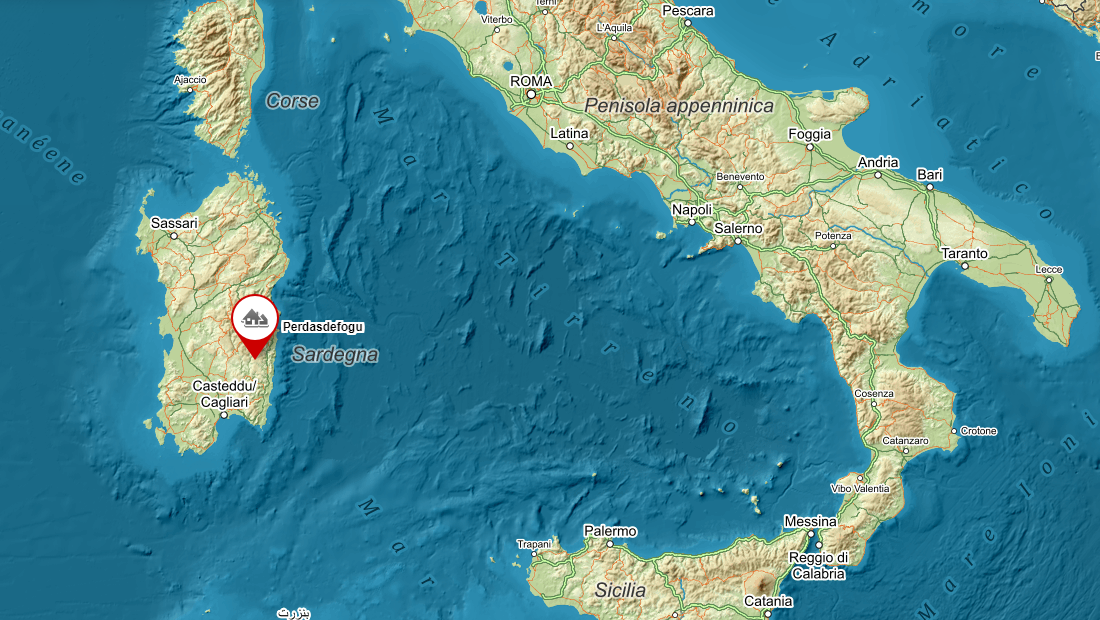Click the Lecce city marker
The width and height of the screenshot is (1100, 620).
pos(1049,280)
